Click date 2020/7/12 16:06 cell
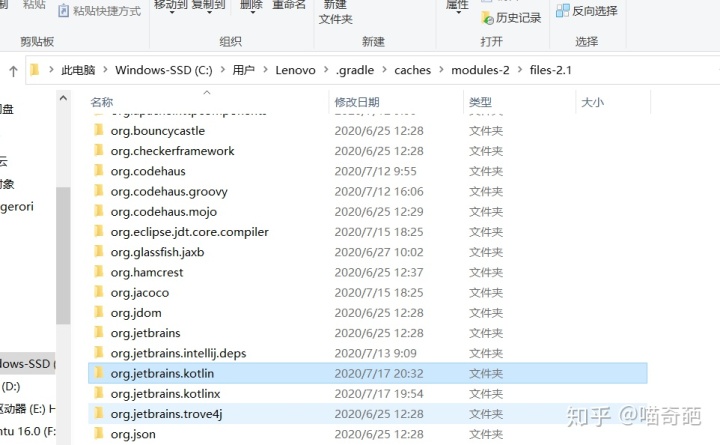Viewport: 720px width, 445px height. (379, 192)
